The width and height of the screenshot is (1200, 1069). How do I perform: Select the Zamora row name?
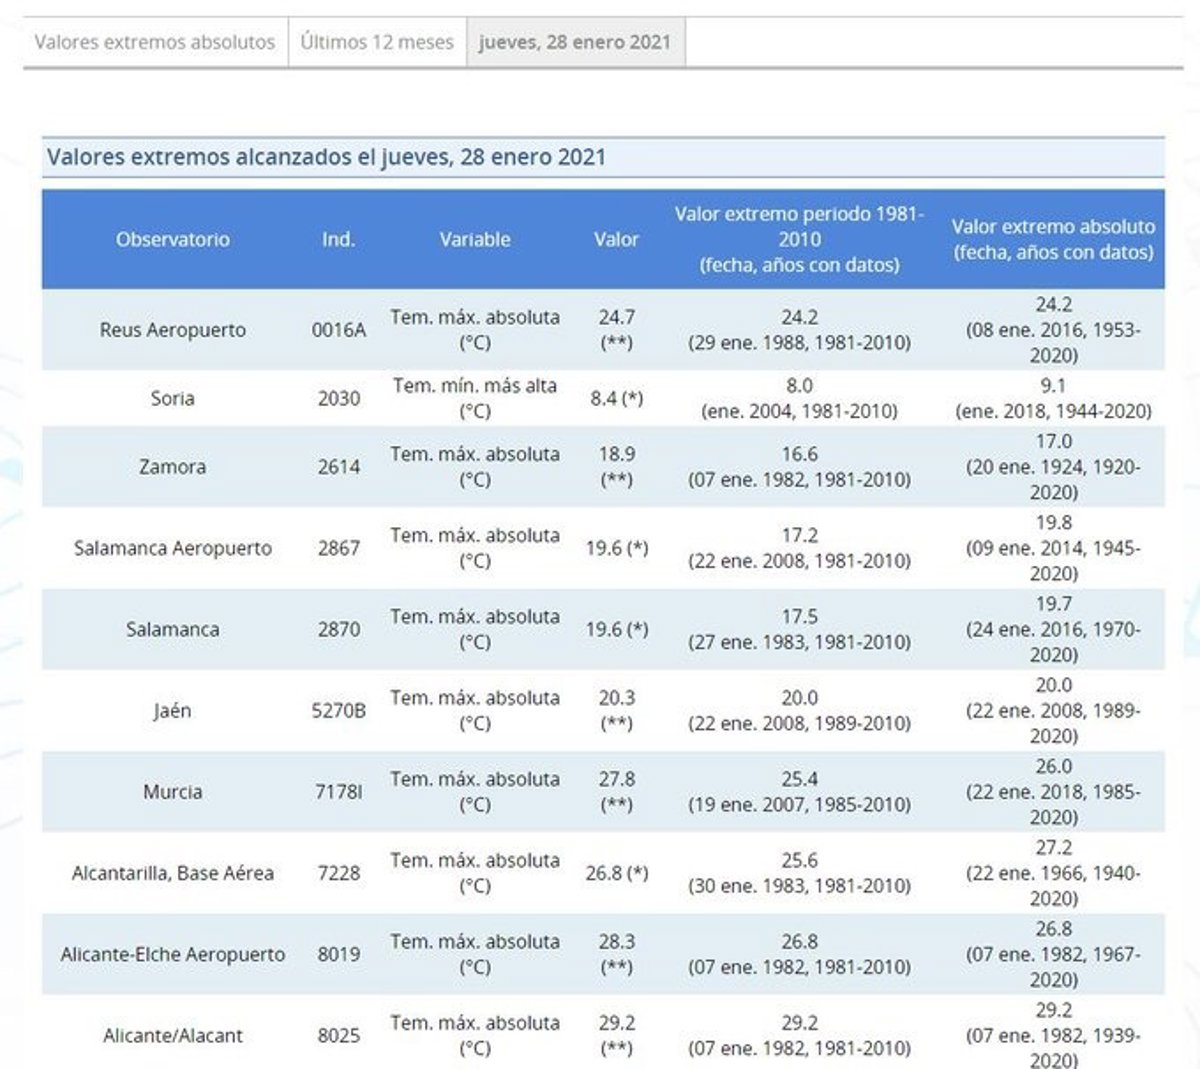coord(172,467)
